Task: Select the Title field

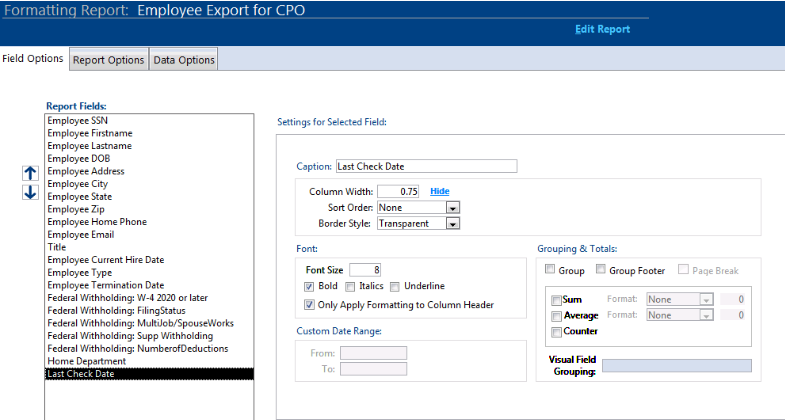Action: [x=149, y=247]
